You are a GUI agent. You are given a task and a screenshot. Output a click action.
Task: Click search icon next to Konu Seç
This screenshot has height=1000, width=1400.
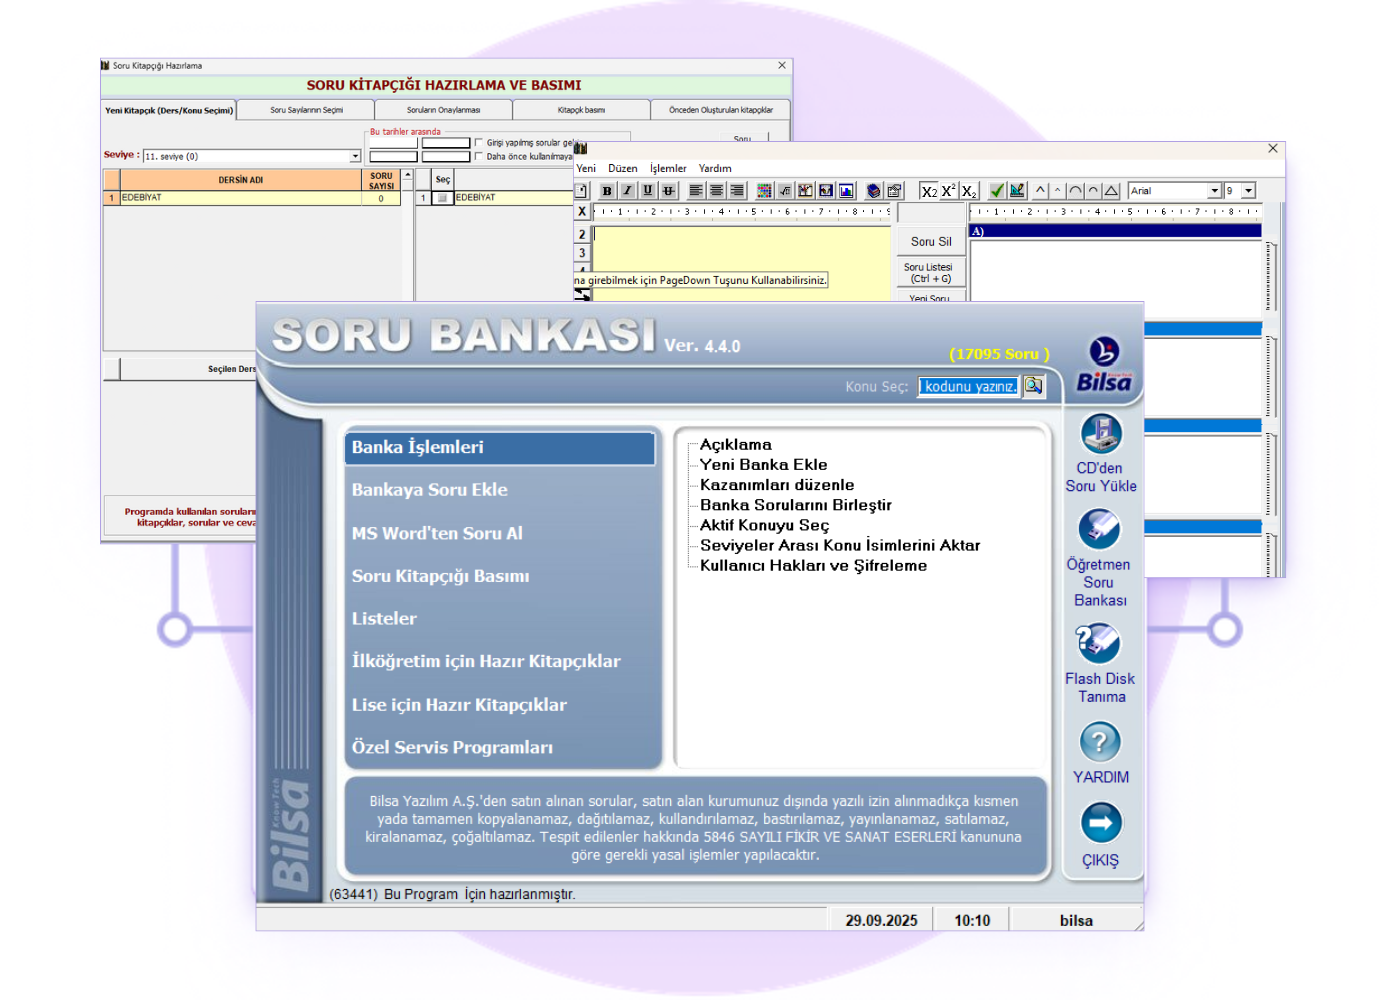click(x=1033, y=386)
